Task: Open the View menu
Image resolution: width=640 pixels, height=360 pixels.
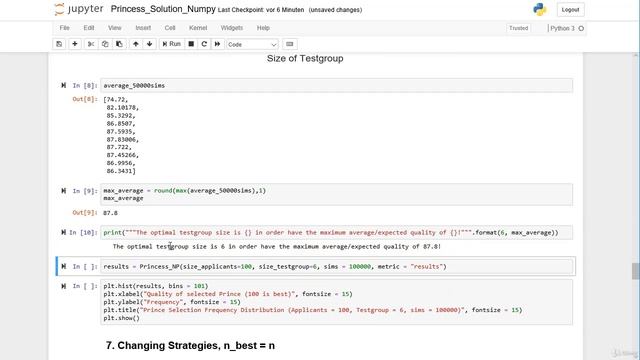Action: pos(115,28)
